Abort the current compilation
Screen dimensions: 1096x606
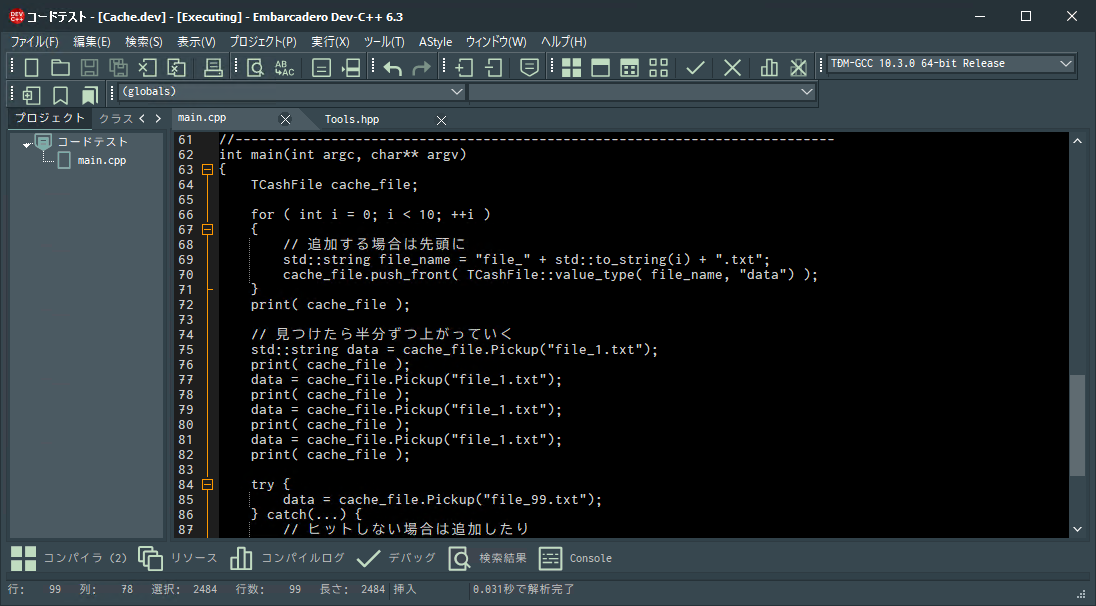[x=732, y=67]
